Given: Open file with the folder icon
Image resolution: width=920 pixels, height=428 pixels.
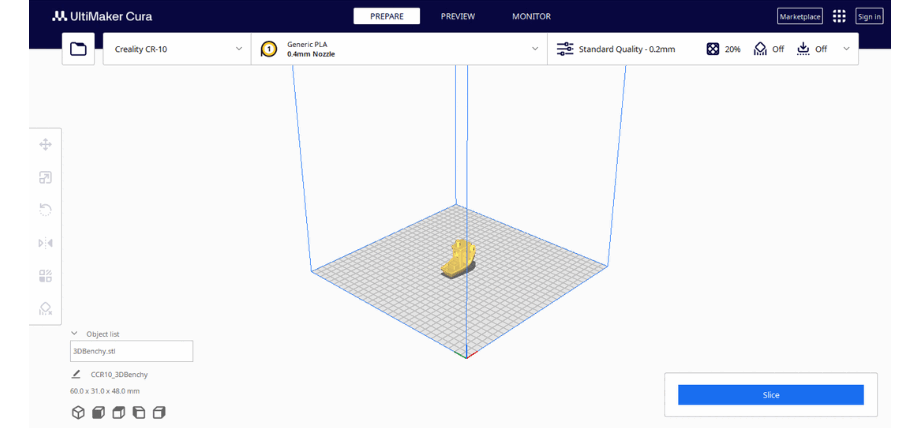Looking at the screenshot, I should [78, 49].
